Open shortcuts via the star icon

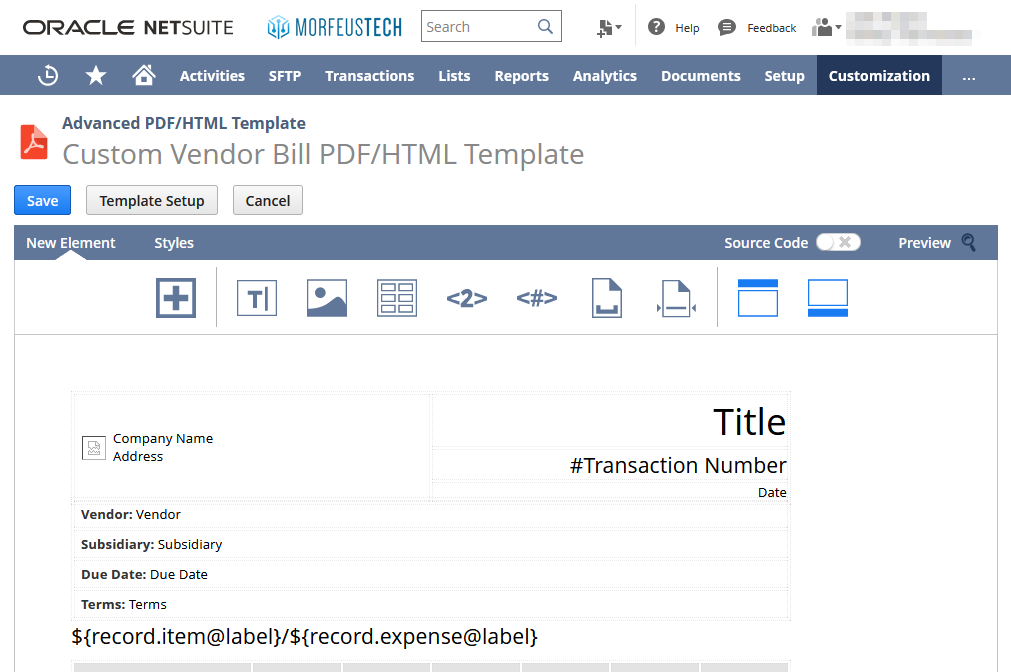tap(95, 75)
